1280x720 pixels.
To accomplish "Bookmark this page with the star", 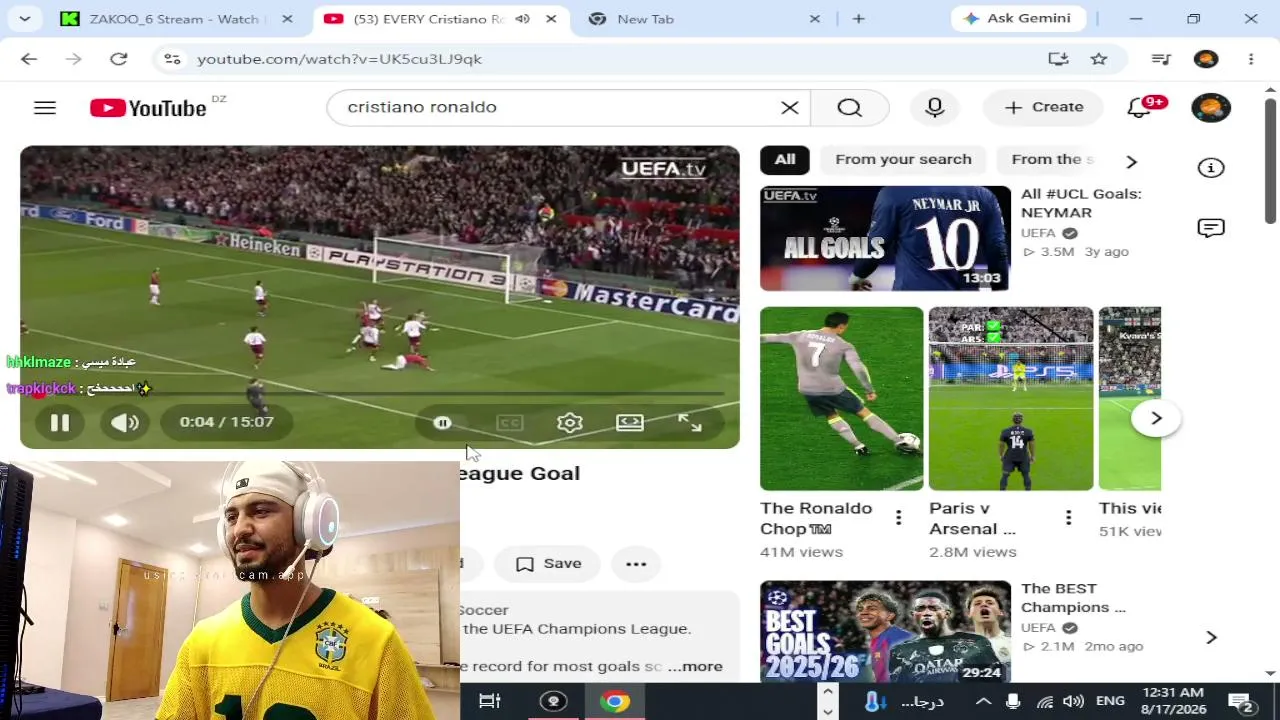I will click(1099, 59).
